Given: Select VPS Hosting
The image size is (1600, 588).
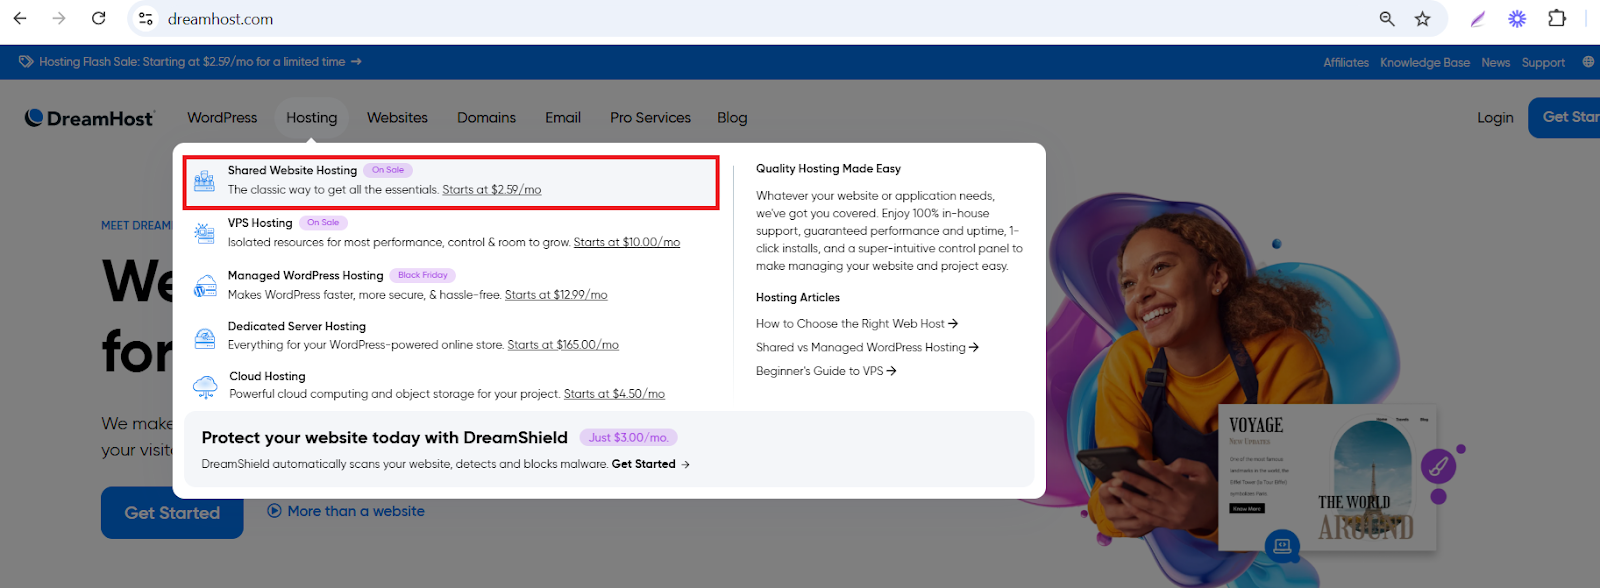Looking at the screenshot, I should click(x=260, y=223).
